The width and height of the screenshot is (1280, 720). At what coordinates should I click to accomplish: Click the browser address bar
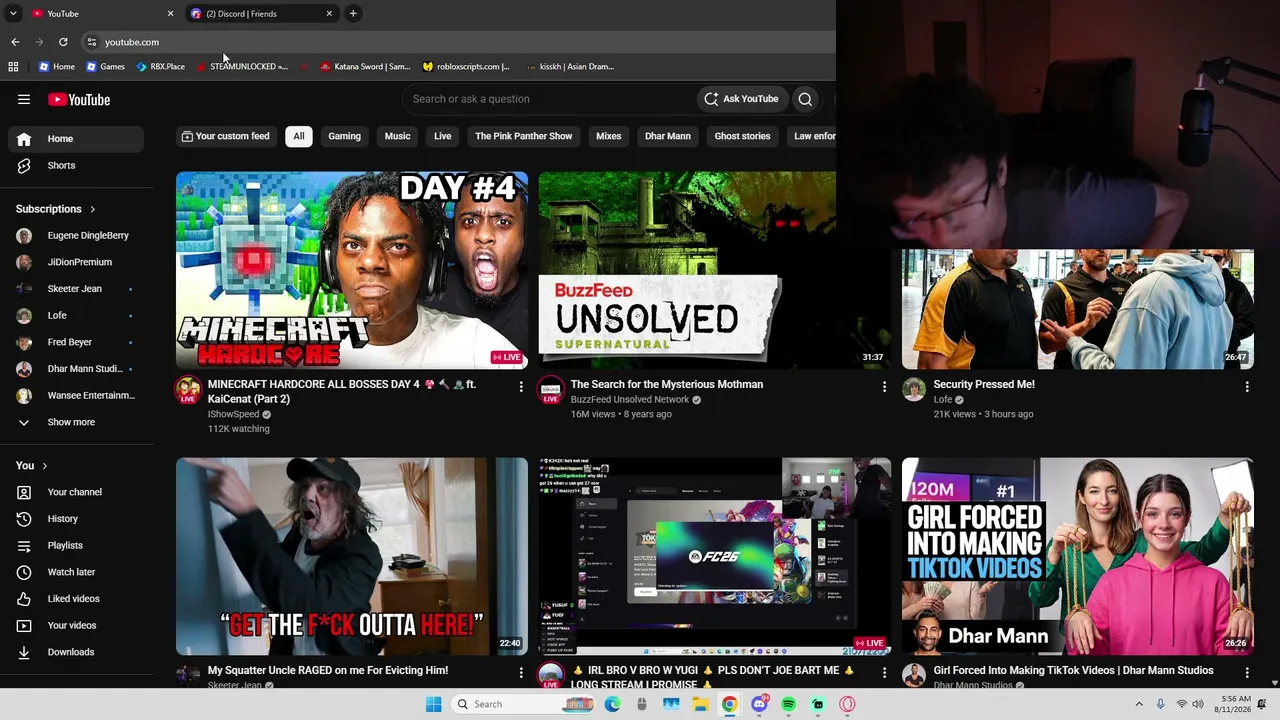pos(460,42)
